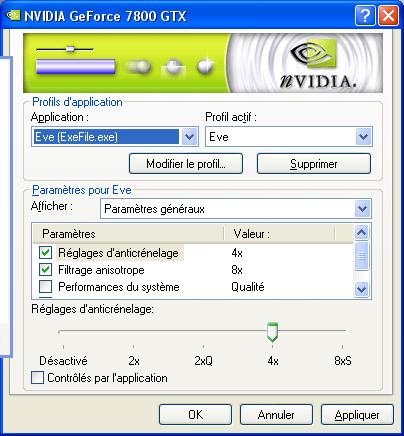Open the Profil actif dropdown
Viewport: 404px width, 436px height.
(x=363, y=136)
